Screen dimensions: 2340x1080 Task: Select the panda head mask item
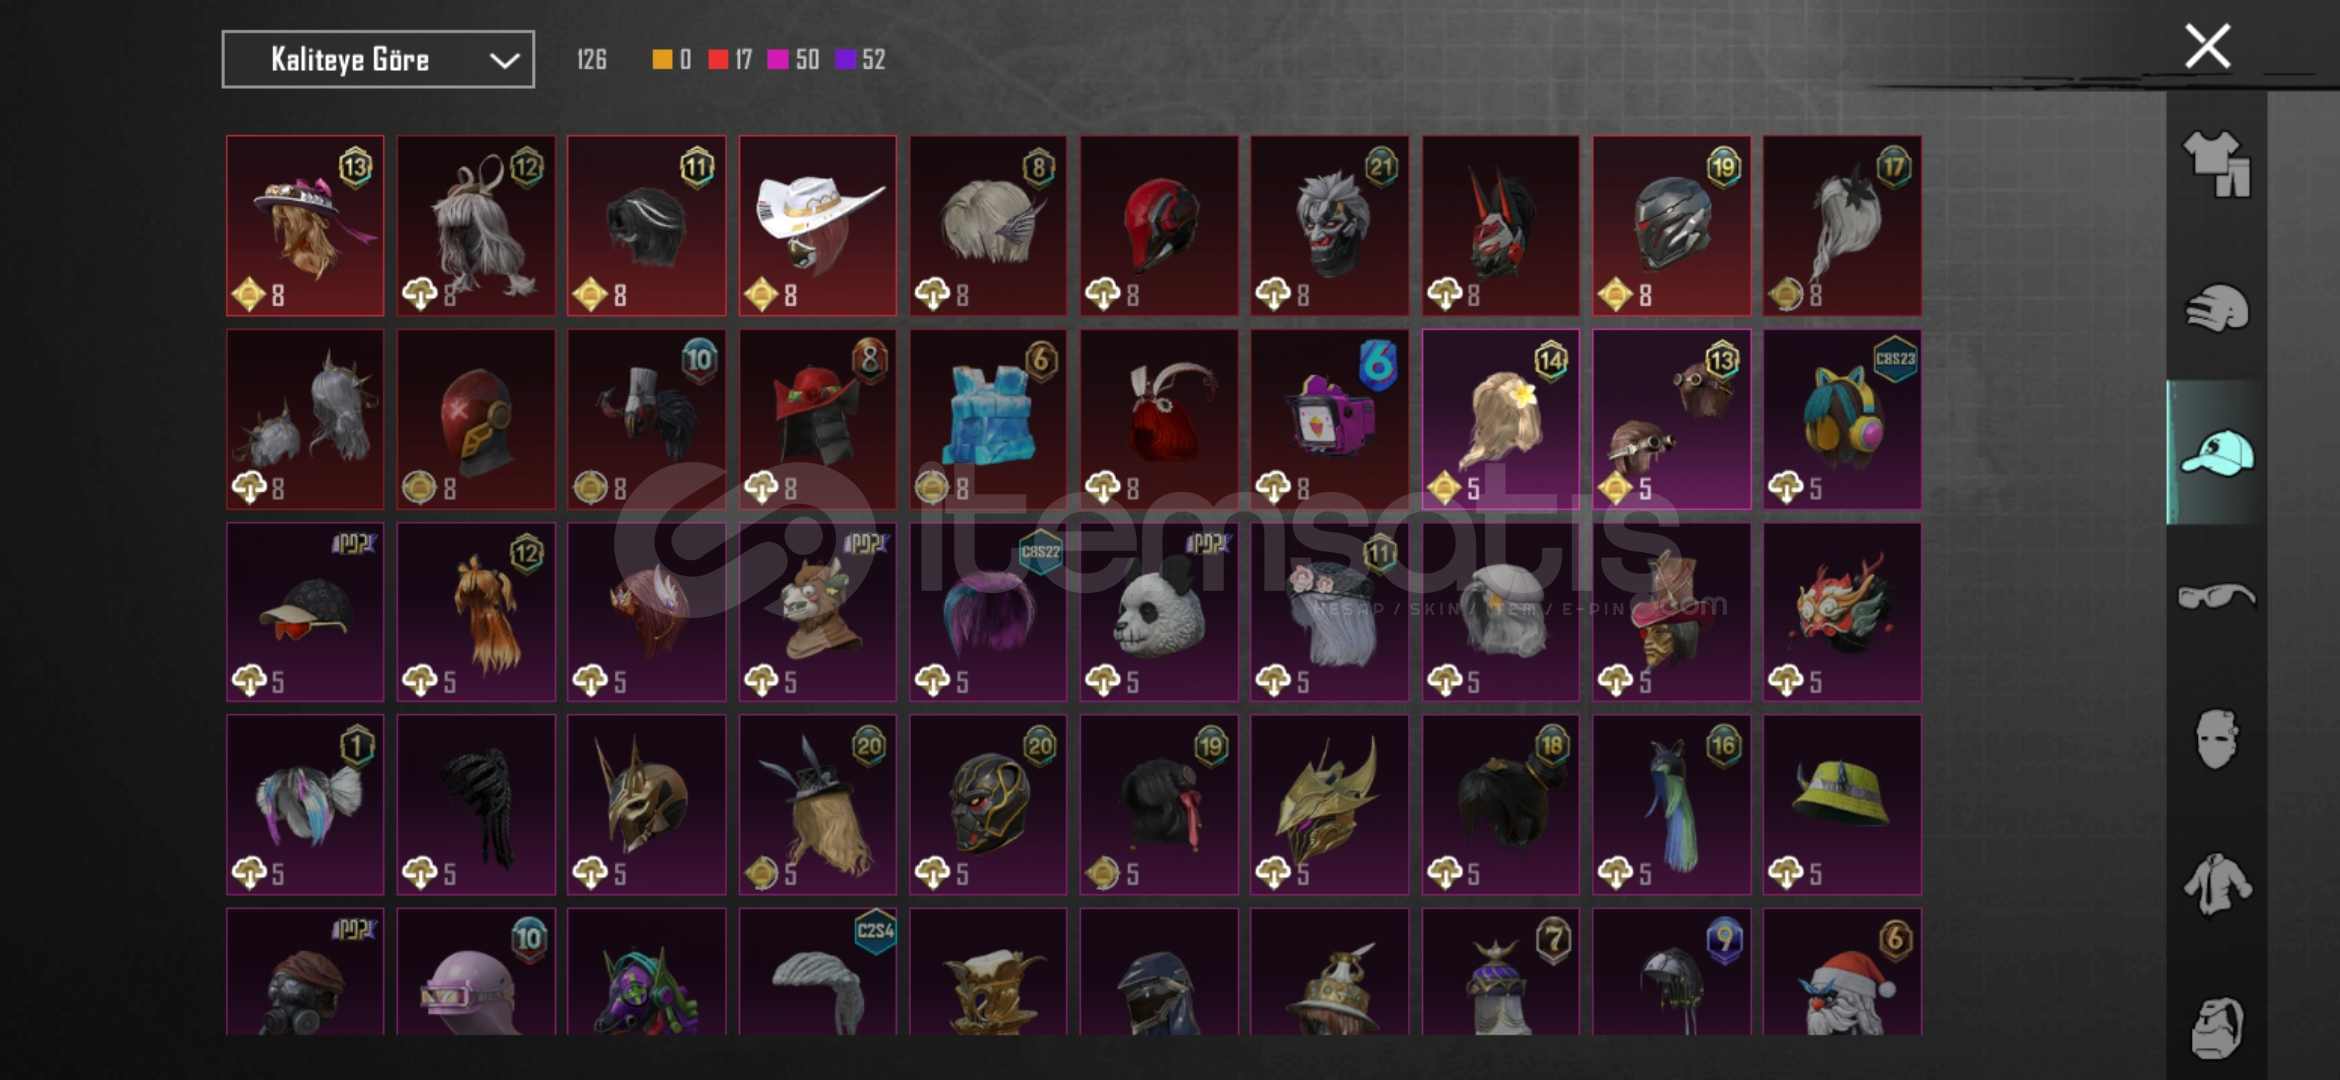coord(1159,612)
